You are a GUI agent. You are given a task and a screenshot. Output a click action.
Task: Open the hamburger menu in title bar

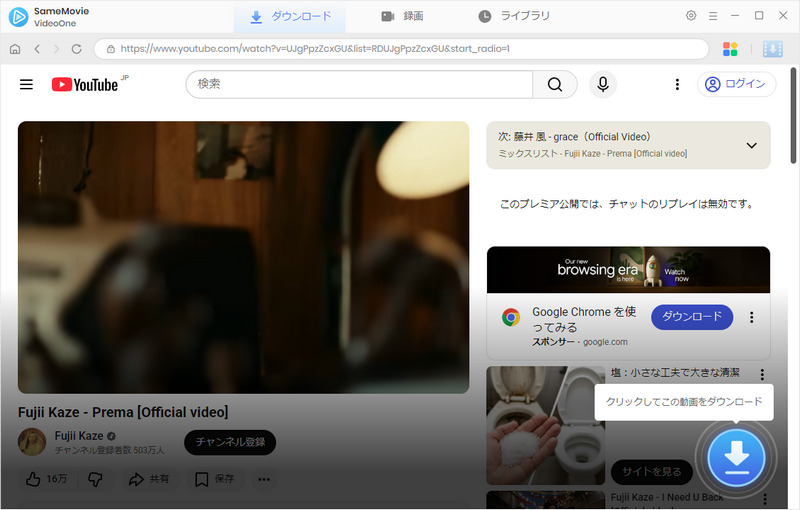coord(713,16)
